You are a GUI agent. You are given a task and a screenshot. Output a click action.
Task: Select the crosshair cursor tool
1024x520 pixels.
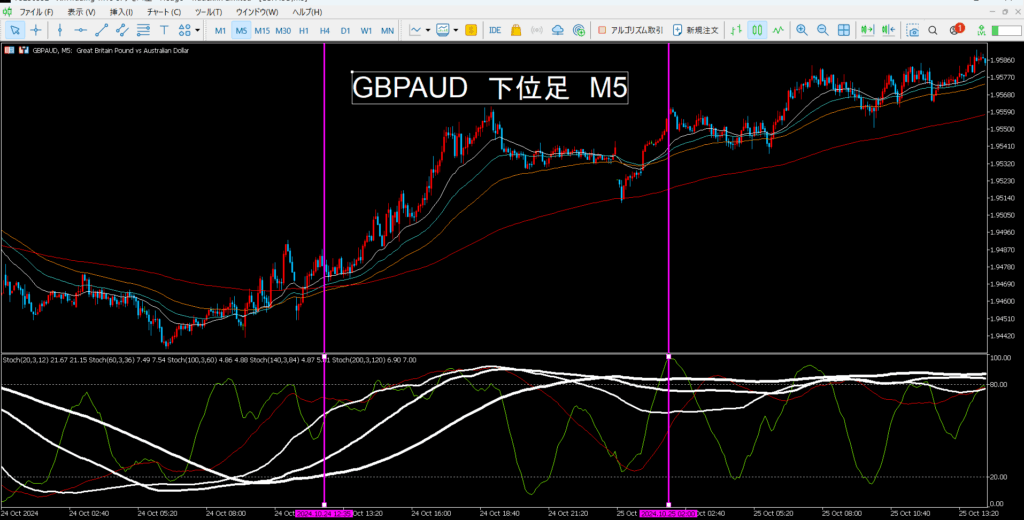tap(36, 30)
